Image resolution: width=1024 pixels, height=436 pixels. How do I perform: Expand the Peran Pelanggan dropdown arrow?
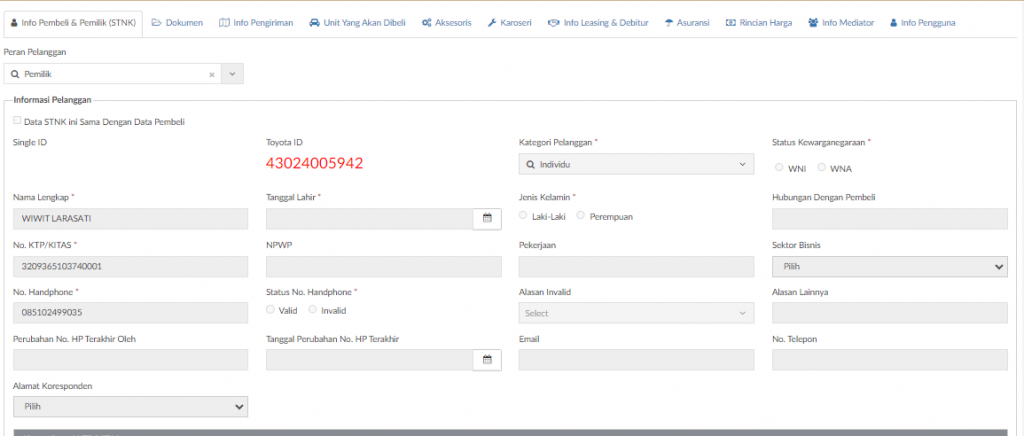click(x=232, y=74)
